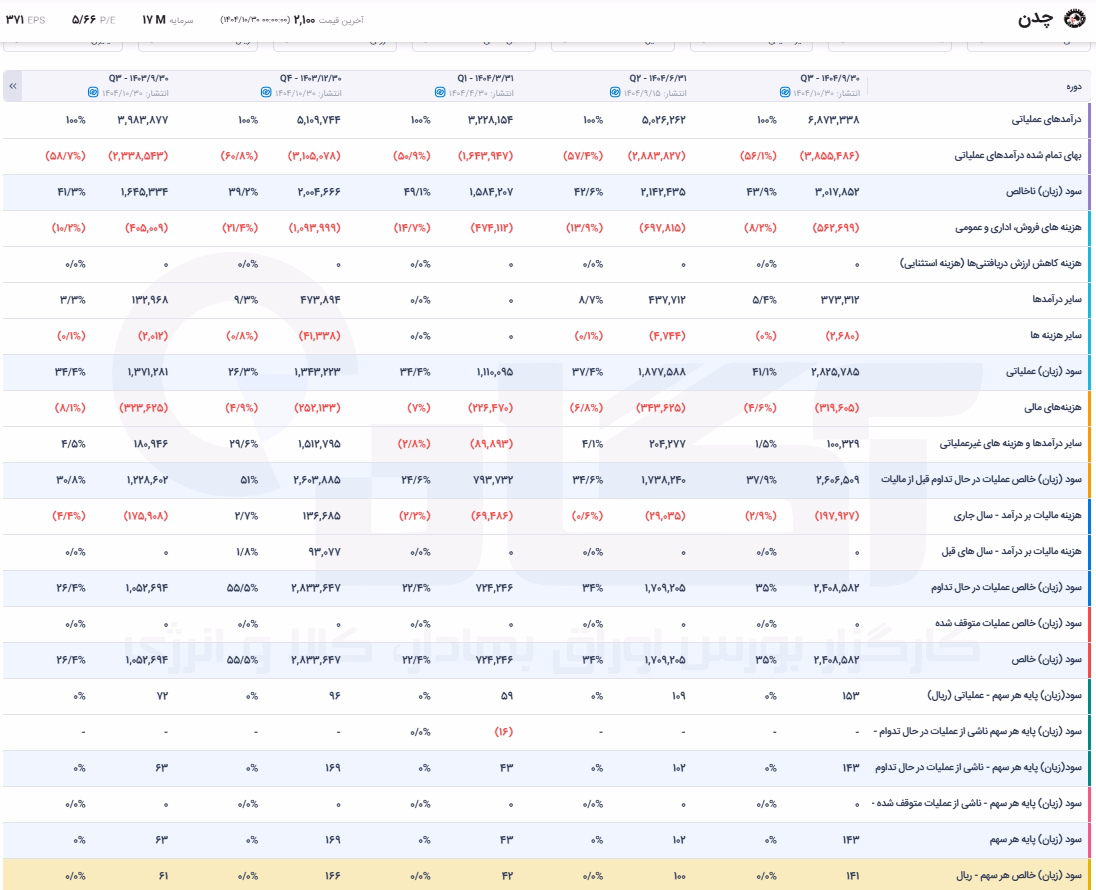Click the سرمایه capital value

(x=154, y=20)
